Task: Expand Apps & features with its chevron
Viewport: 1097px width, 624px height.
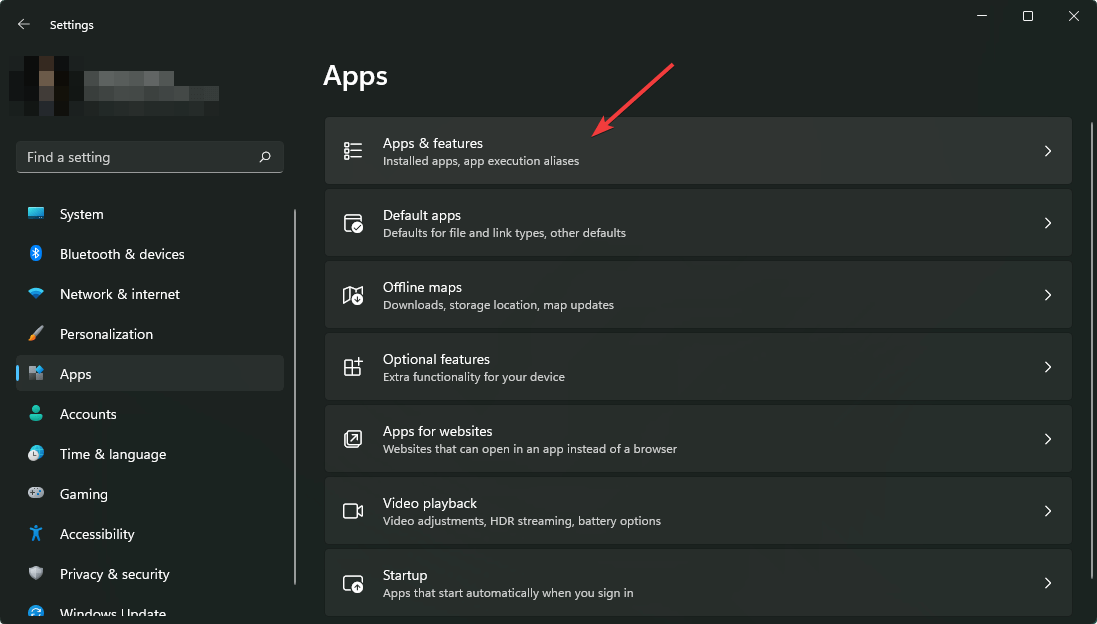Action: [x=1048, y=150]
